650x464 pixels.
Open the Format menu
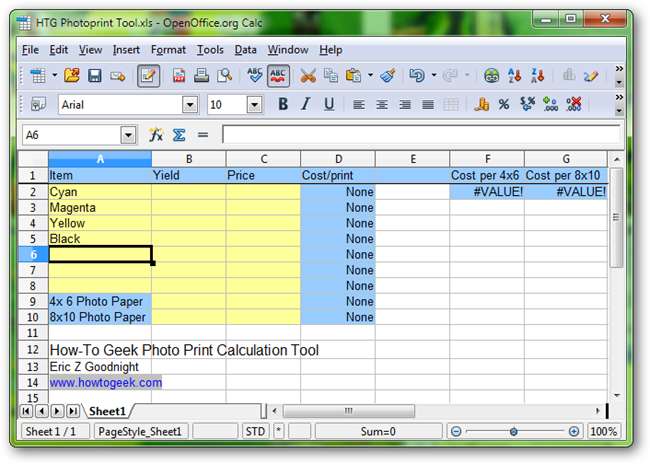pos(168,50)
